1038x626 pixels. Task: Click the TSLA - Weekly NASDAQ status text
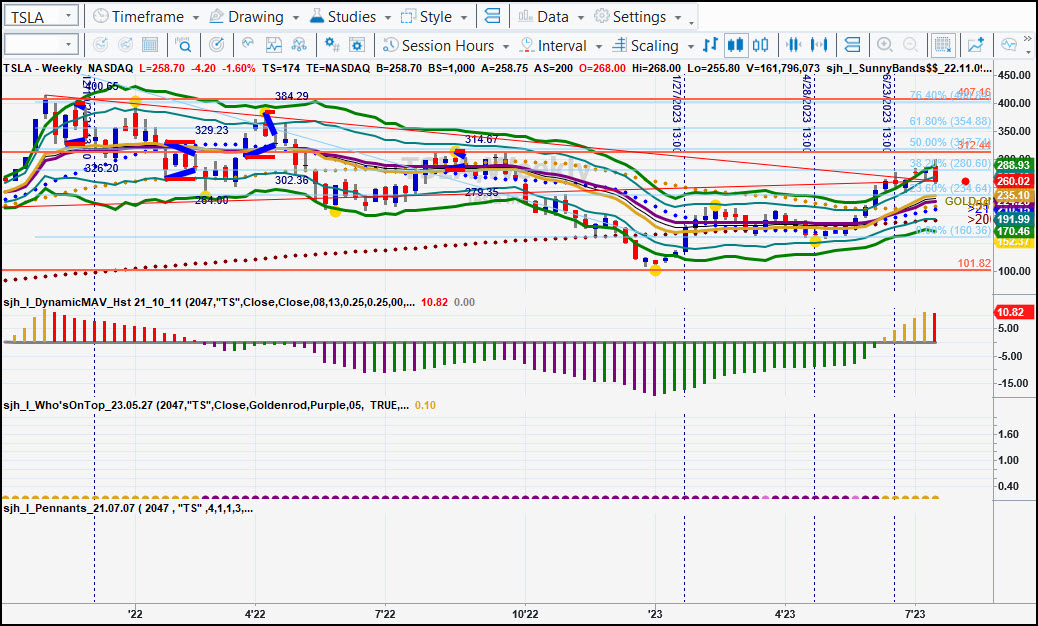(68, 68)
